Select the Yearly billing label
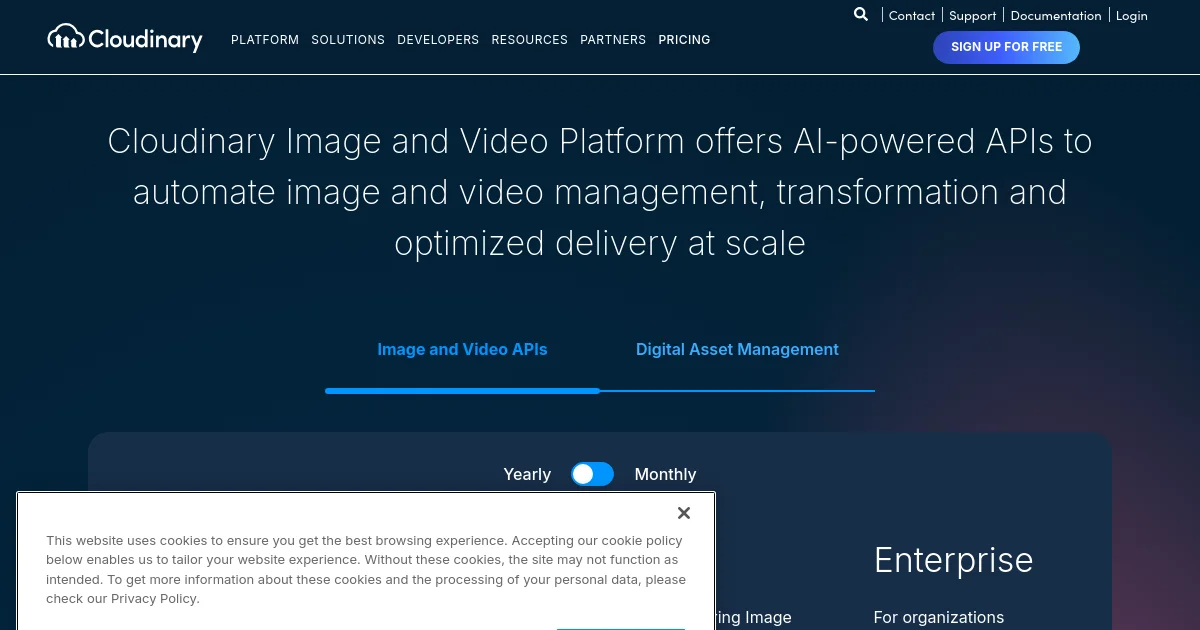Viewport: 1200px width, 630px height. tap(527, 475)
